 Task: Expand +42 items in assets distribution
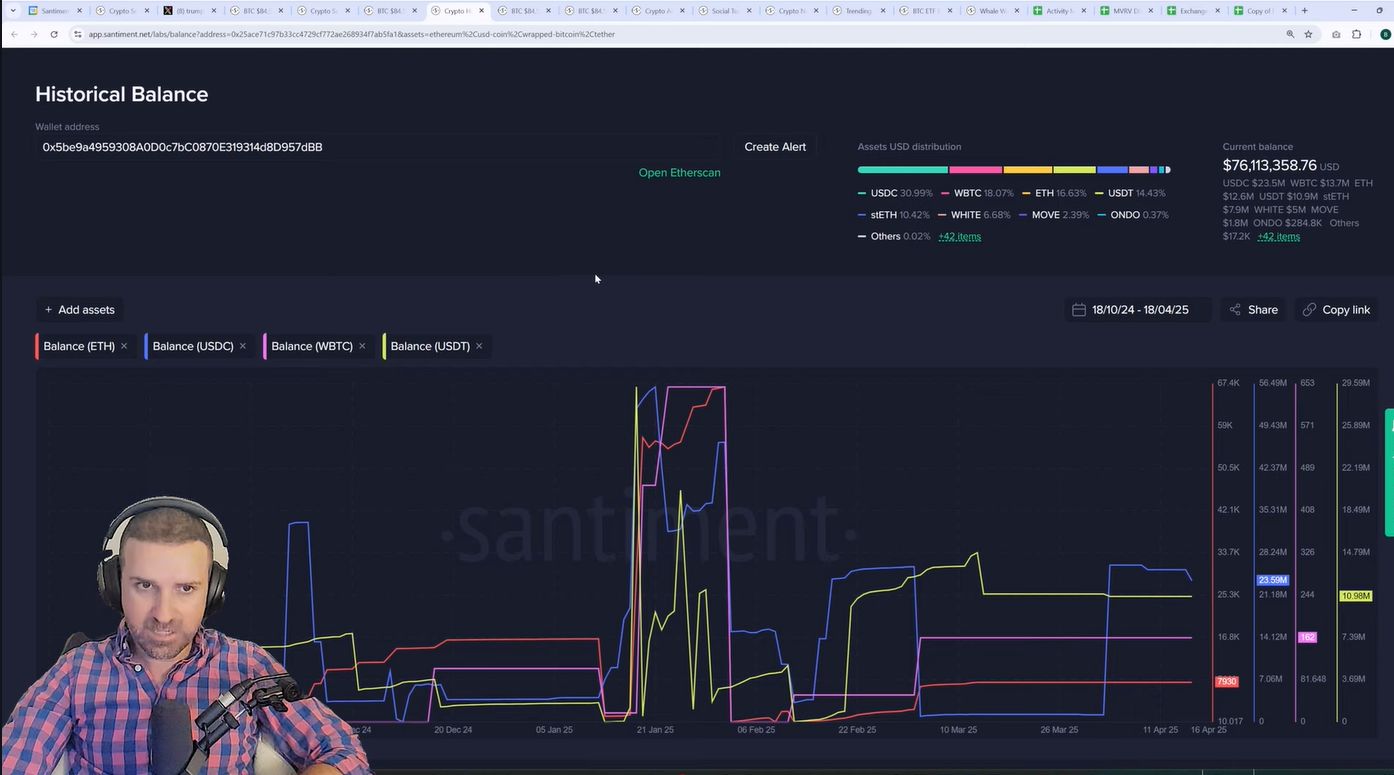(959, 237)
